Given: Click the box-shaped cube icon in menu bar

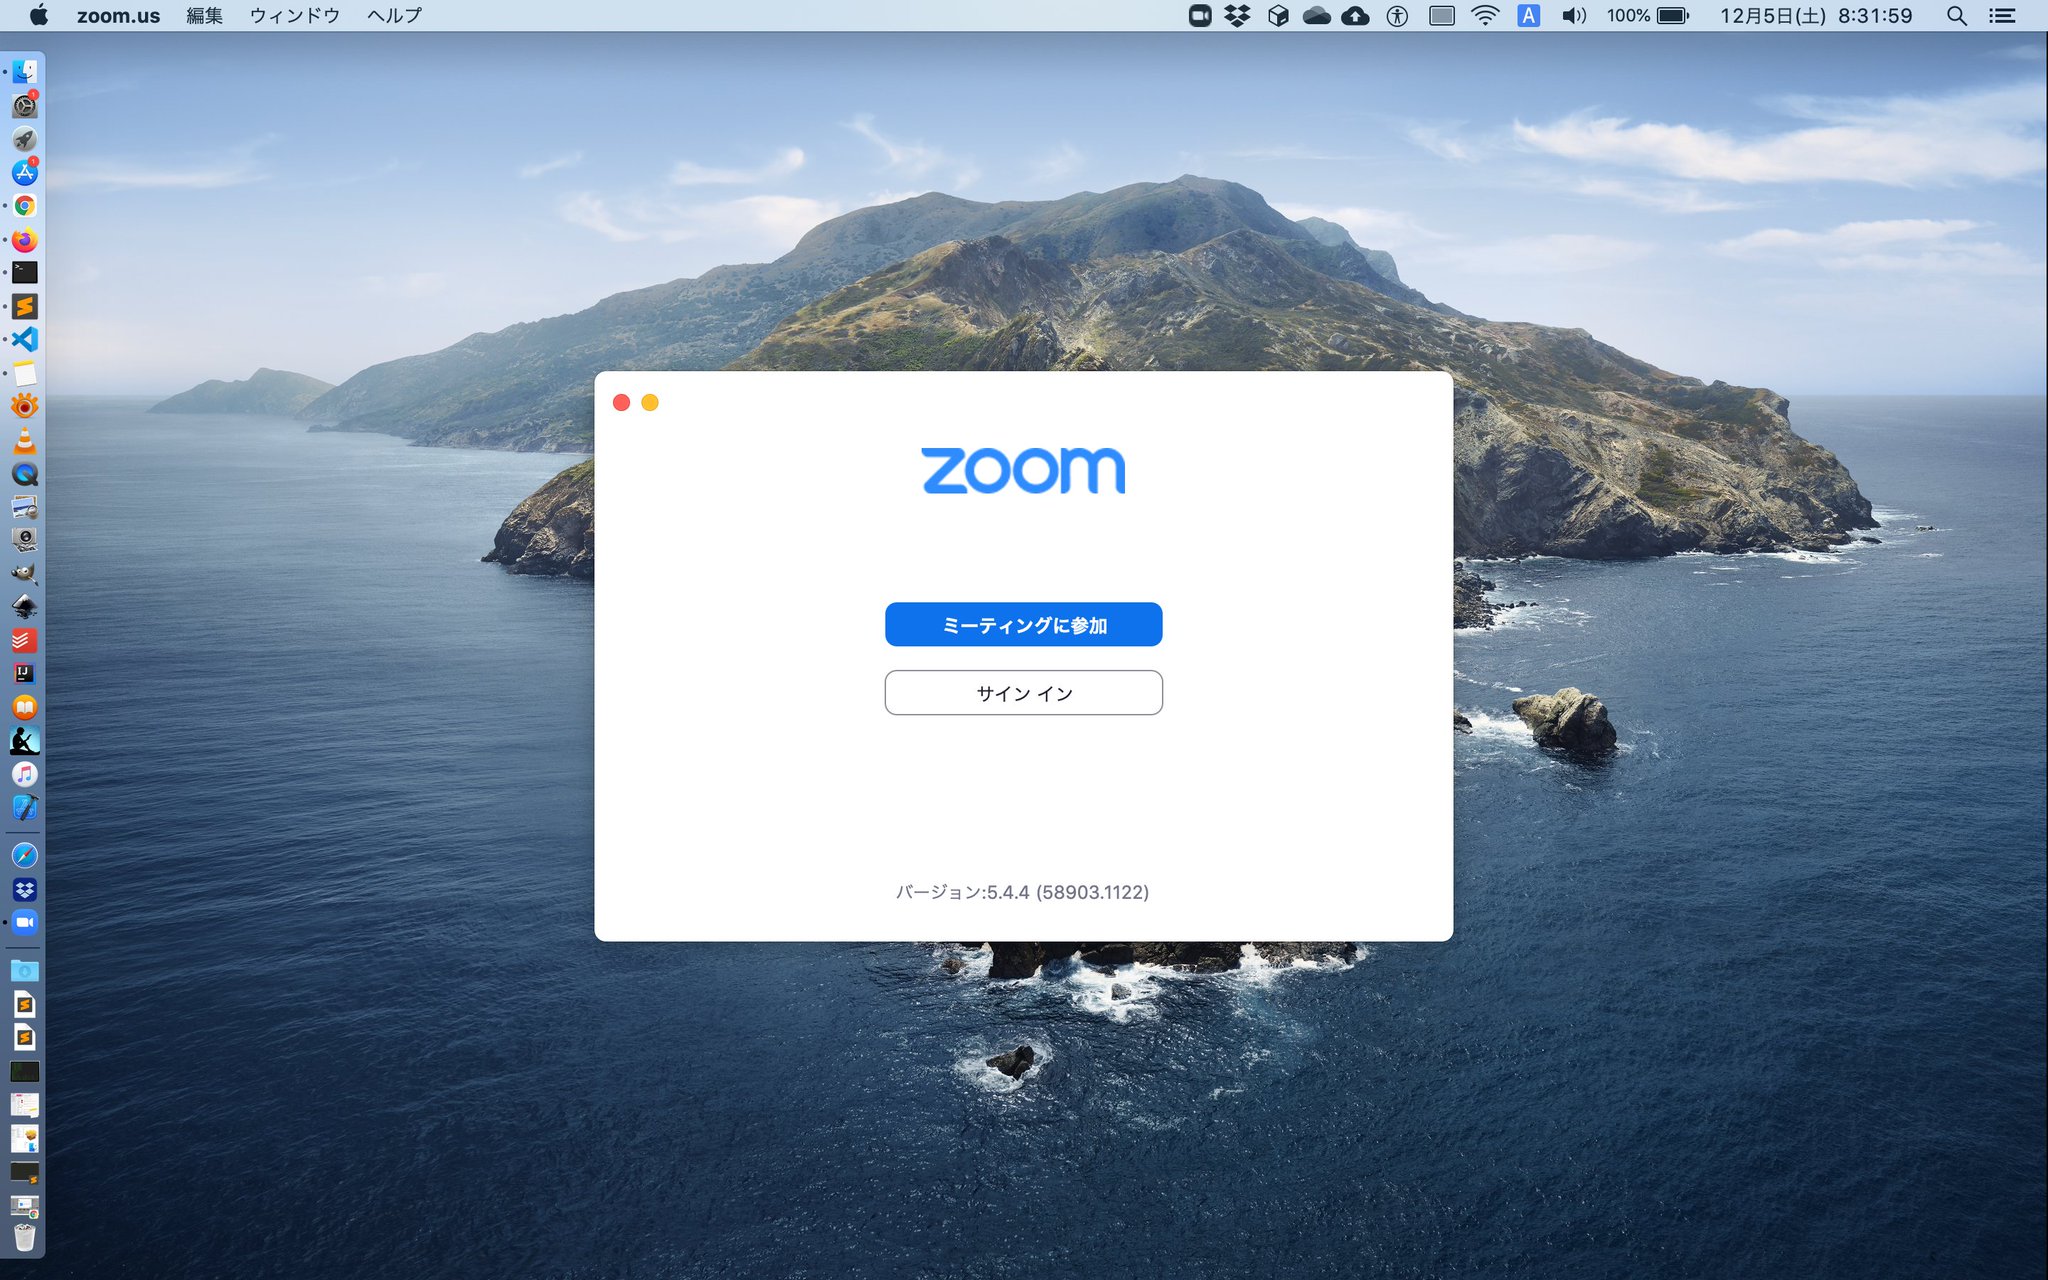Looking at the screenshot, I should [1278, 15].
